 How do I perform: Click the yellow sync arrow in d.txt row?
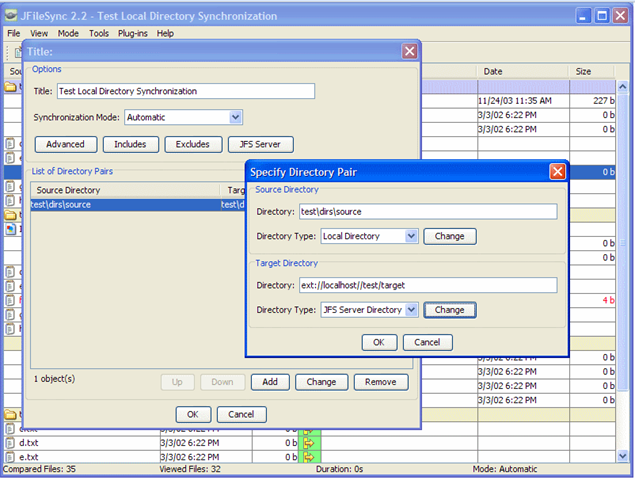[308, 442]
